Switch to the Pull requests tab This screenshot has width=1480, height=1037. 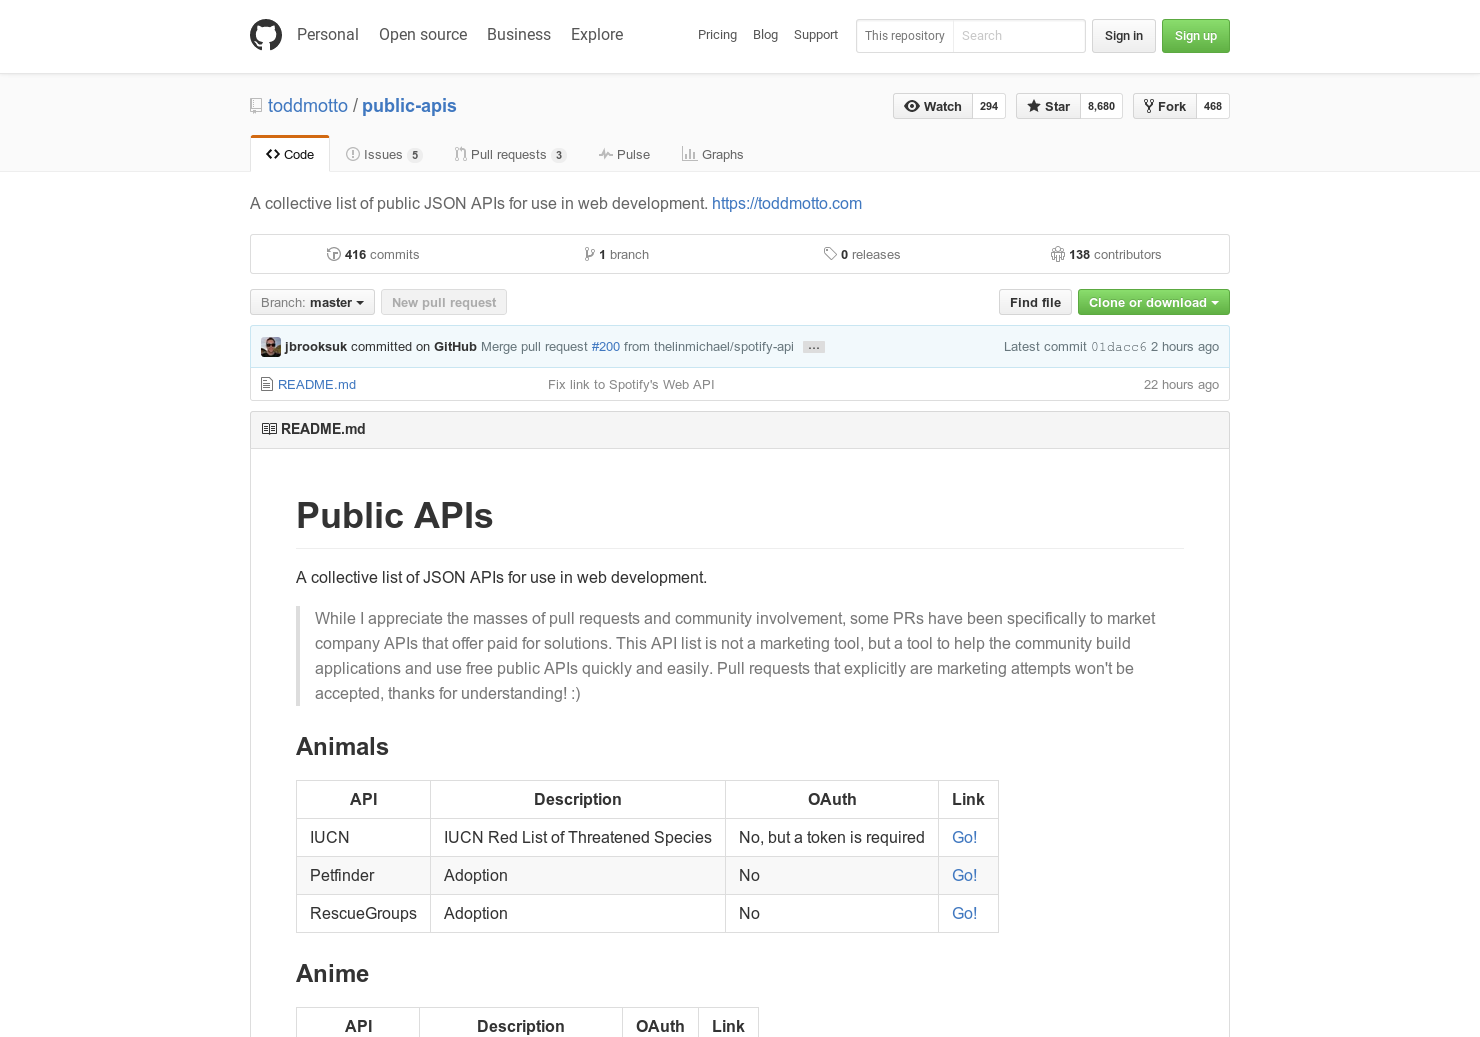[510, 154]
